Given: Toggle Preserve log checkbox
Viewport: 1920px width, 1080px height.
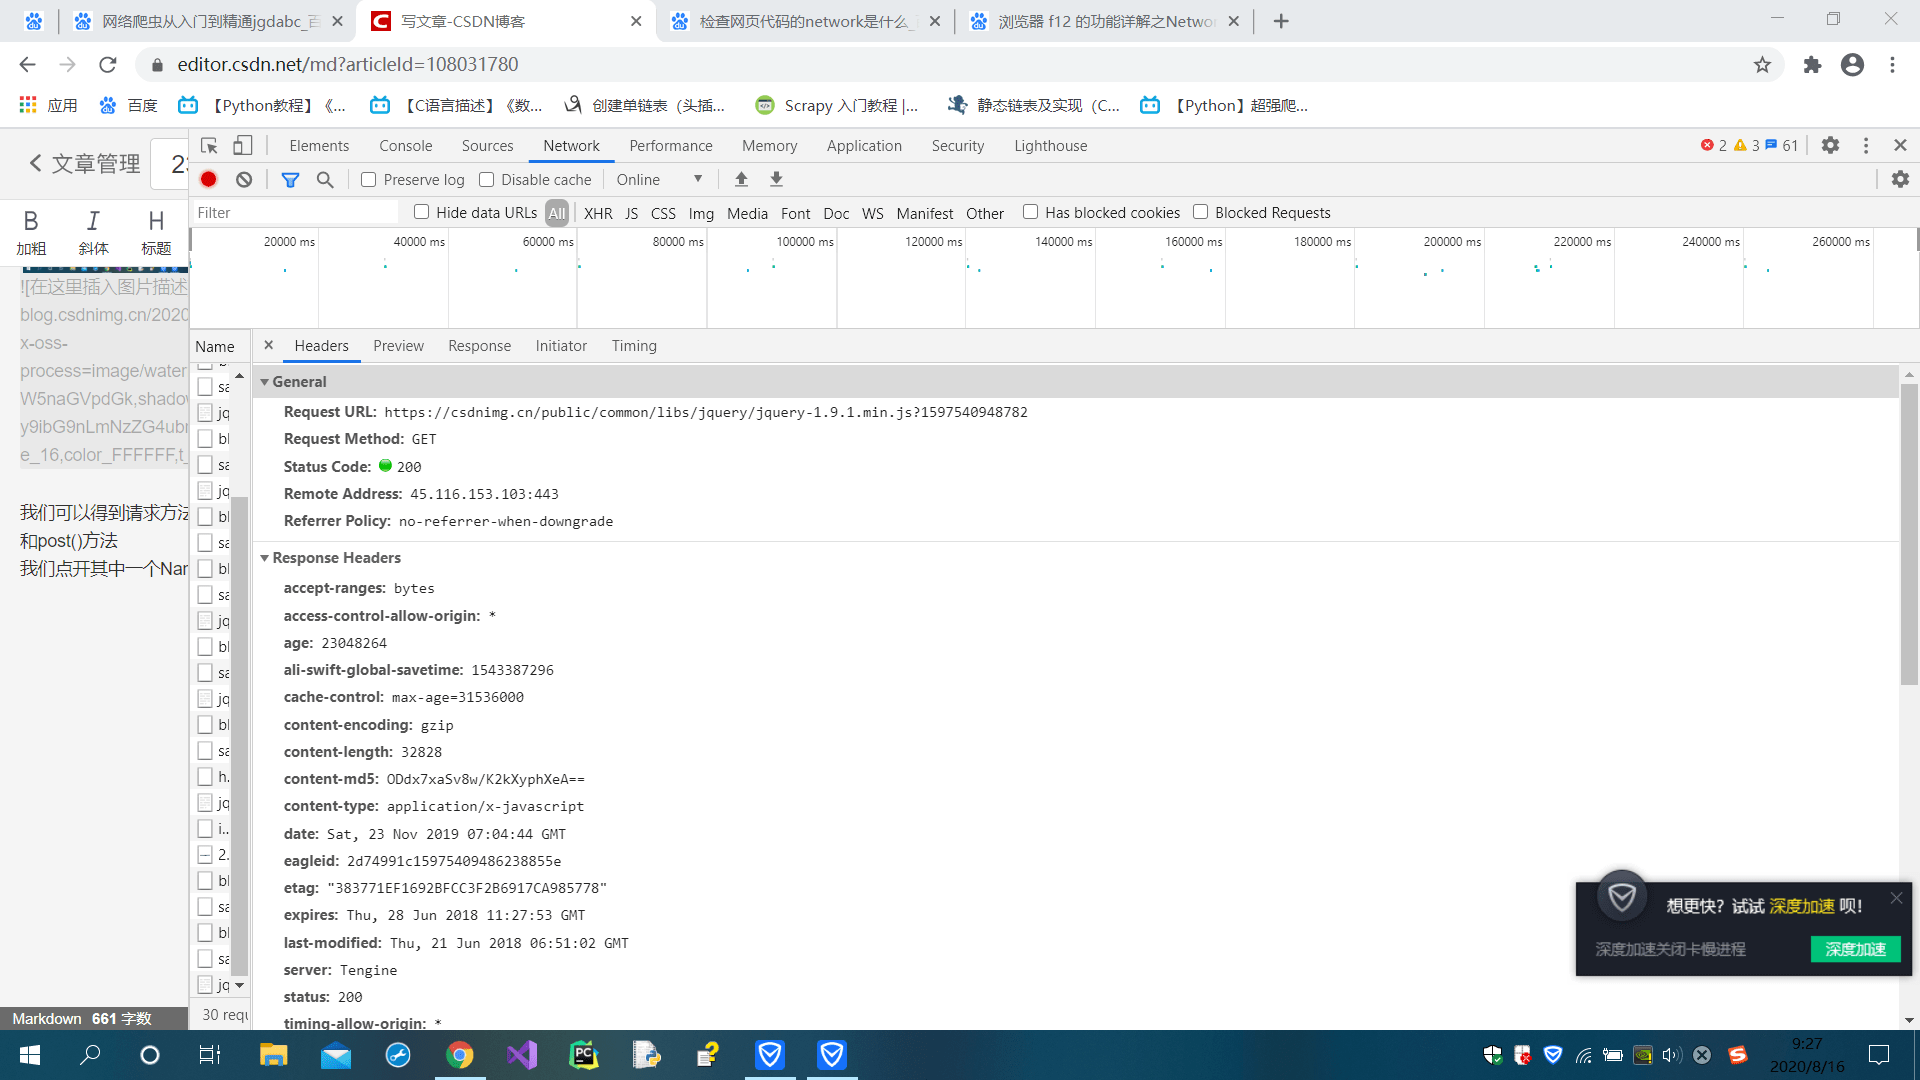Looking at the screenshot, I should click(x=368, y=179).
